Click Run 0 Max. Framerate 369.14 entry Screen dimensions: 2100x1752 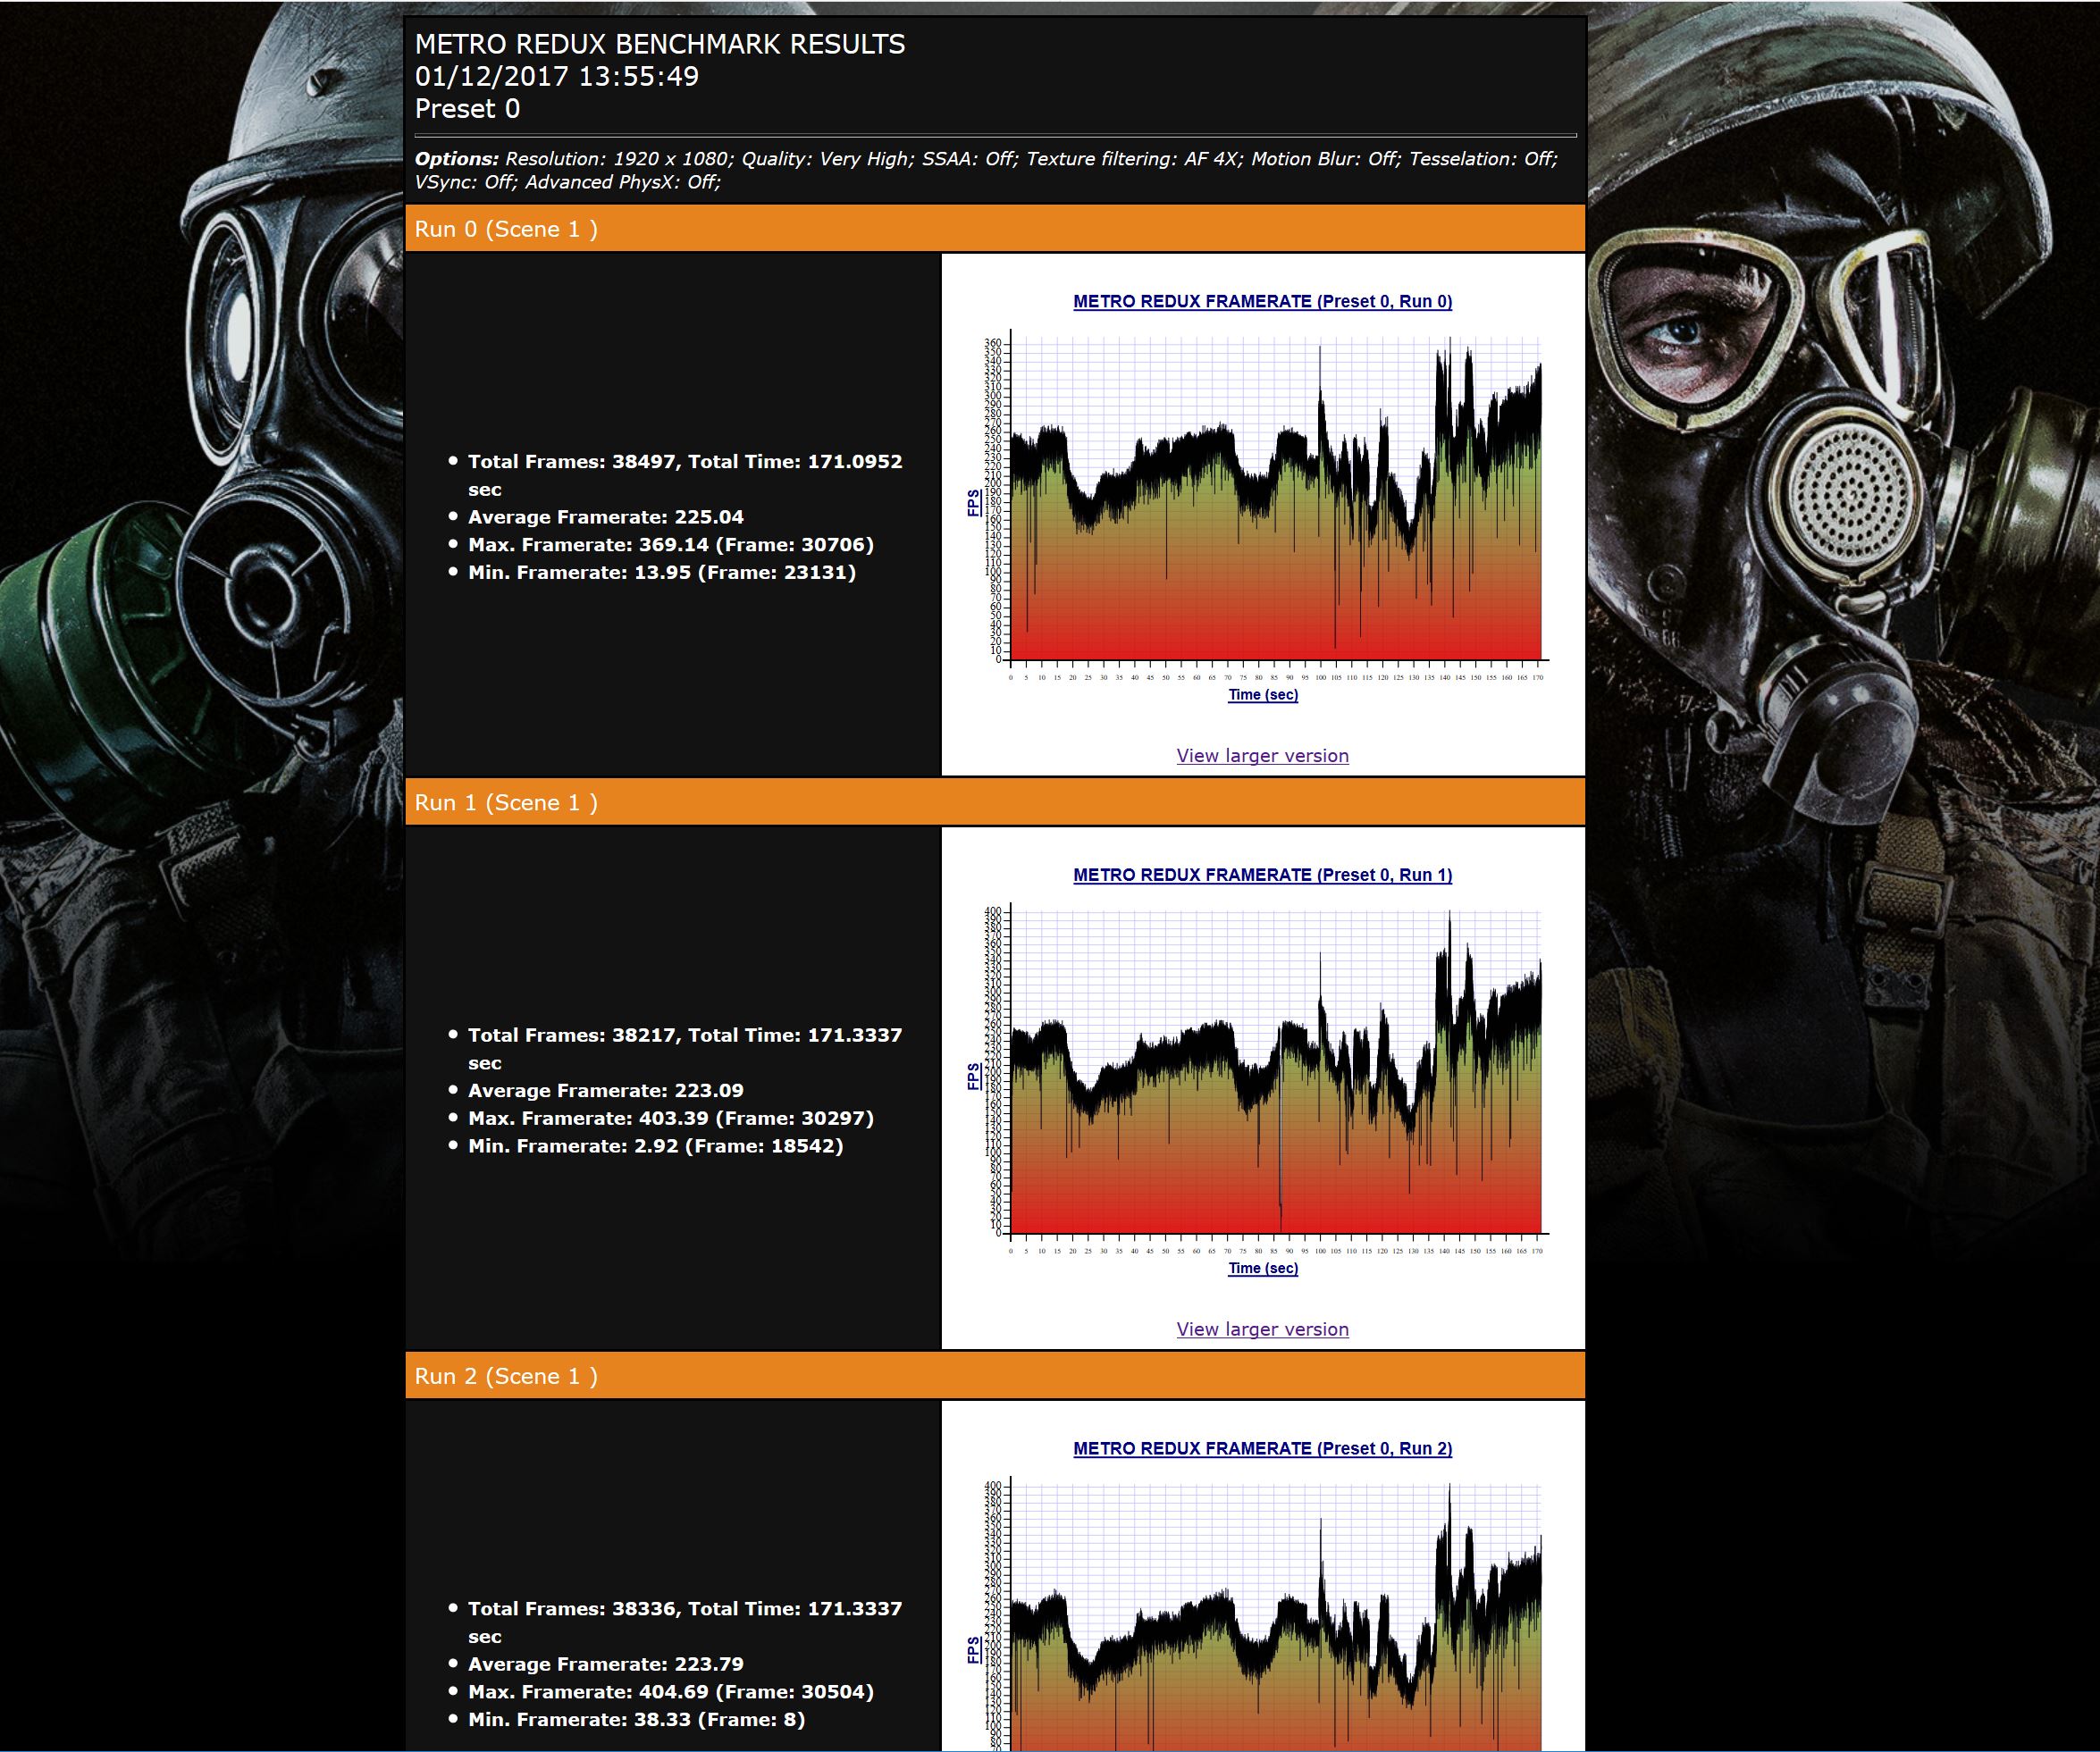point(670,545)
